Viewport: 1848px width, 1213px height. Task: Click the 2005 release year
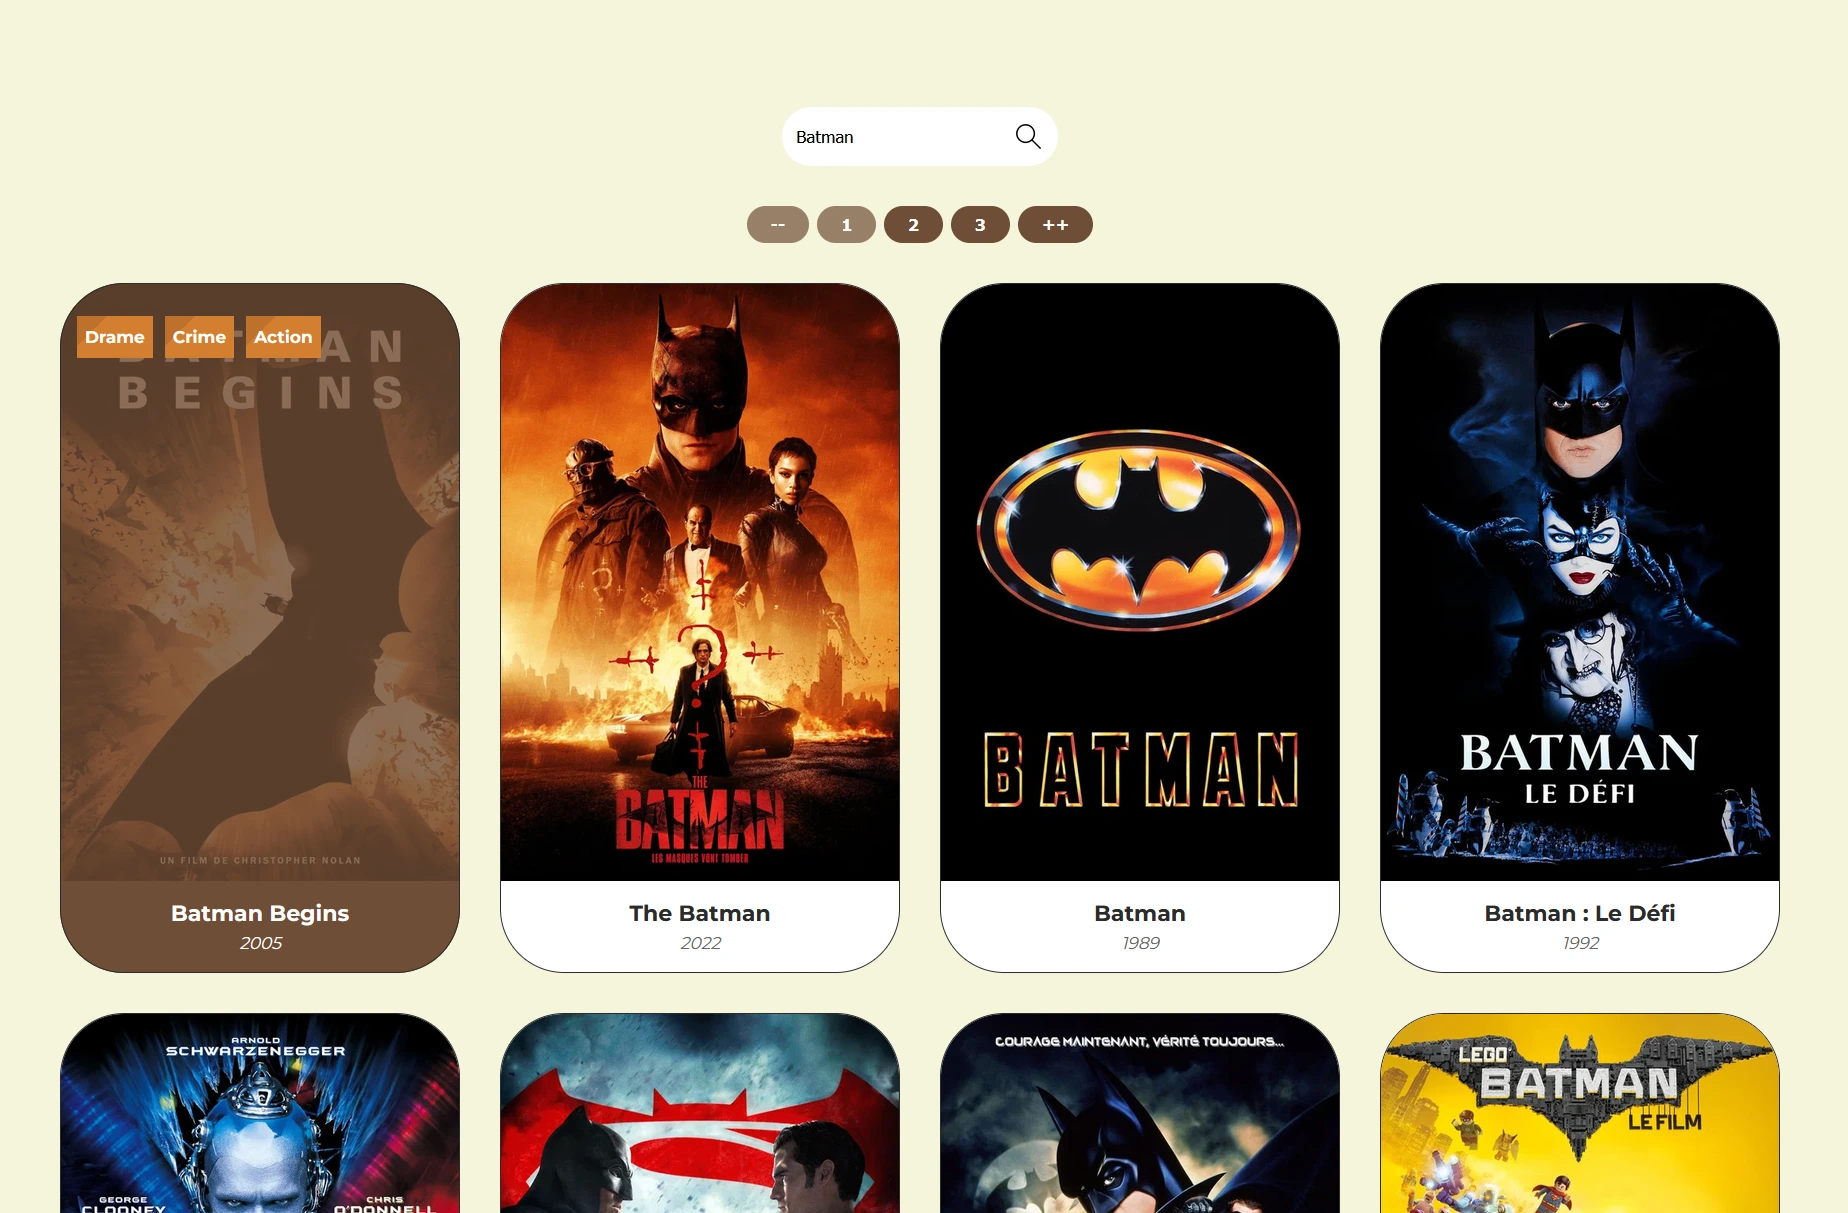coord(261,943)
